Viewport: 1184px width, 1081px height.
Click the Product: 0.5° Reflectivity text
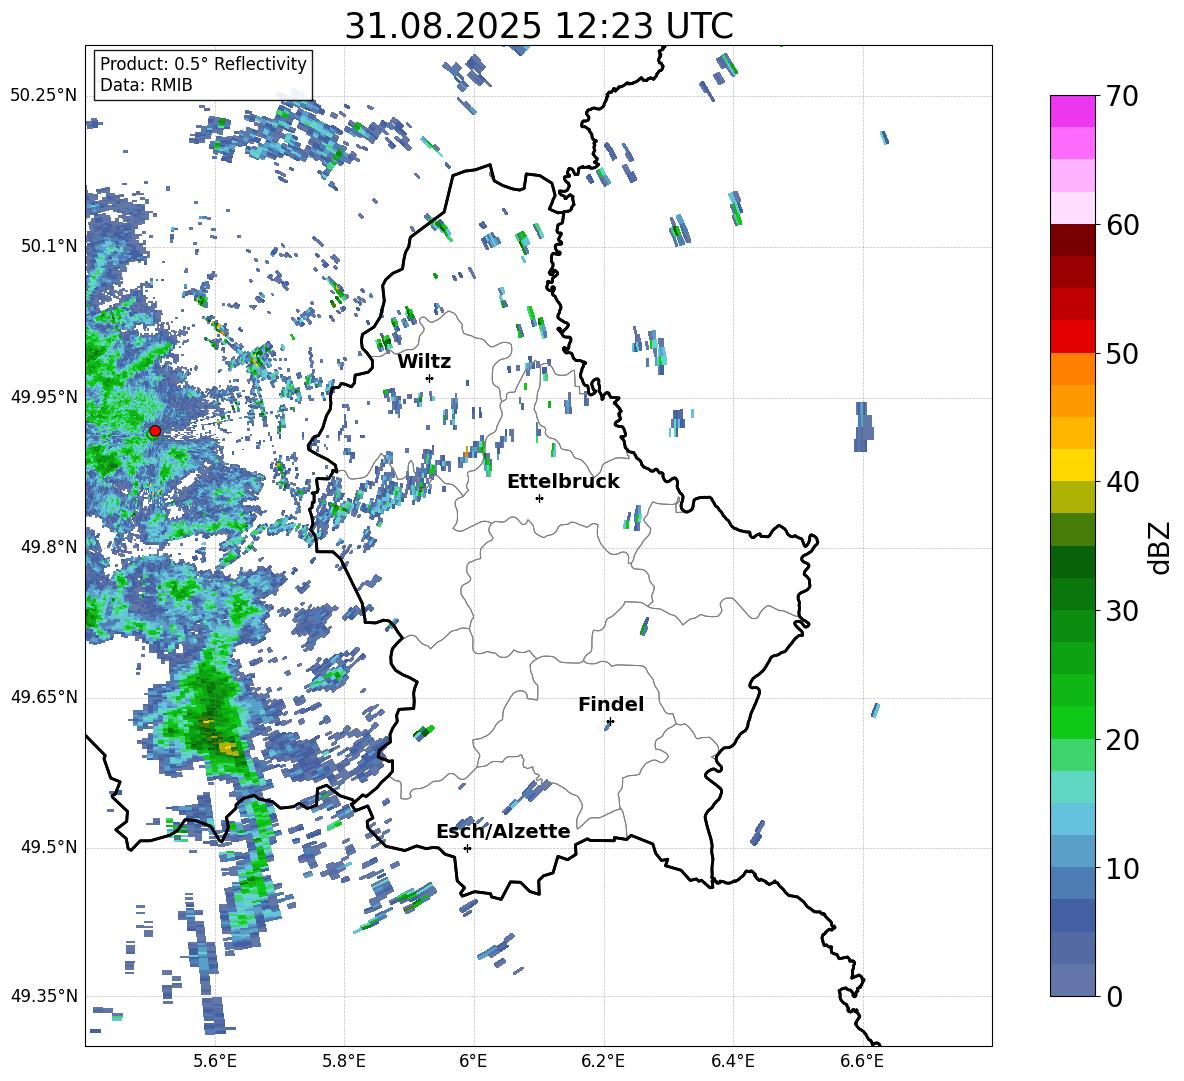point(203,64)
